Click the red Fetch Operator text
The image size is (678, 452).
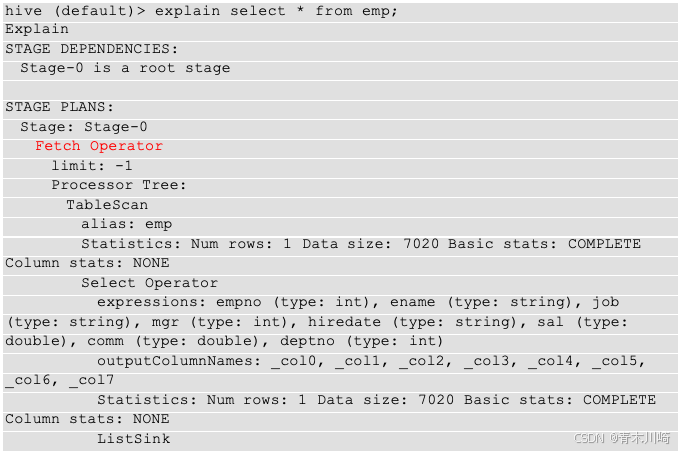(x=99, y=146)
